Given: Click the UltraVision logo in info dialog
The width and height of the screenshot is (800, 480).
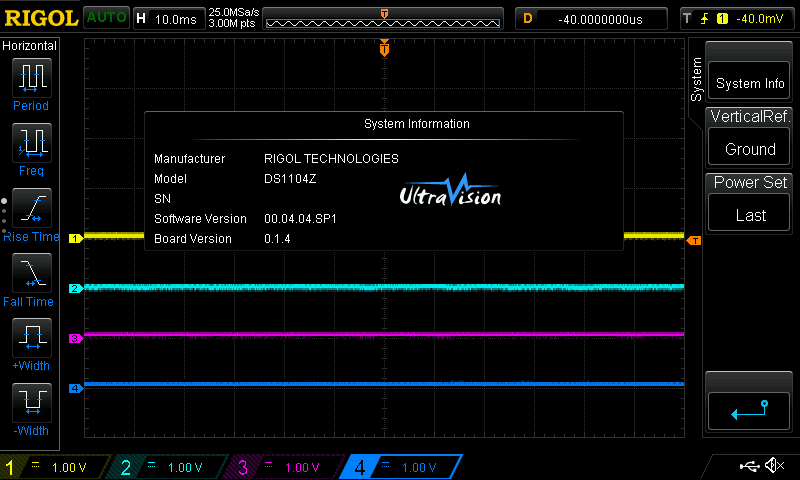Looking at the screenshot, I should [450, 190].
